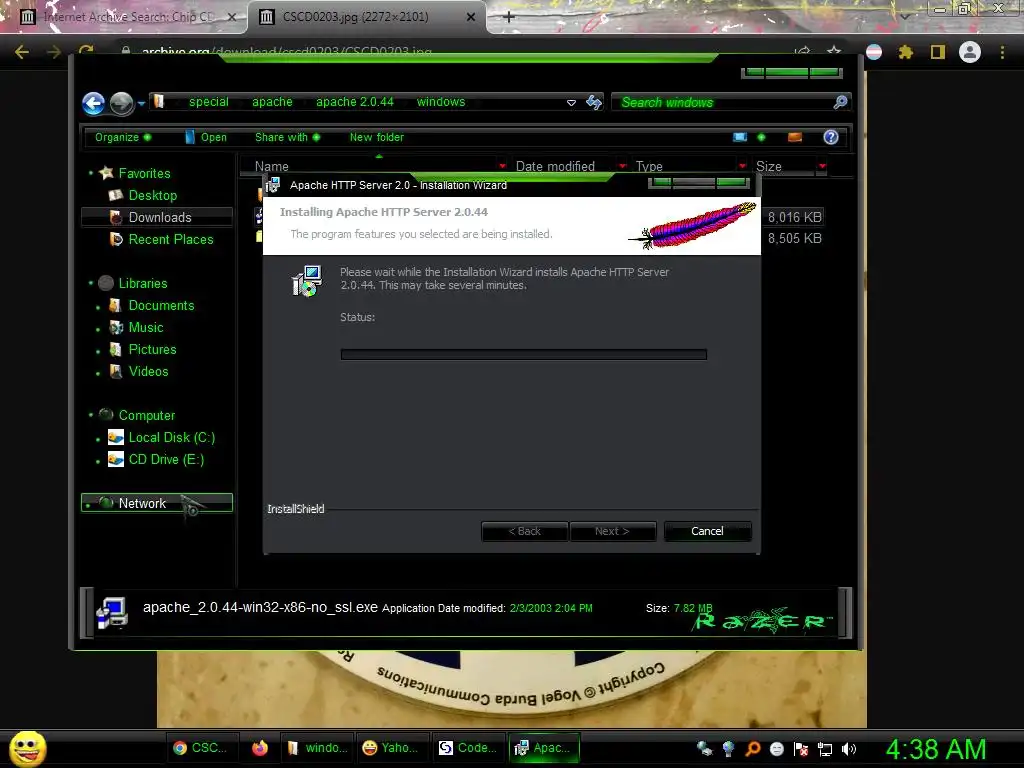Open a new browser tab
The image size is (1024, 768).
509,17
